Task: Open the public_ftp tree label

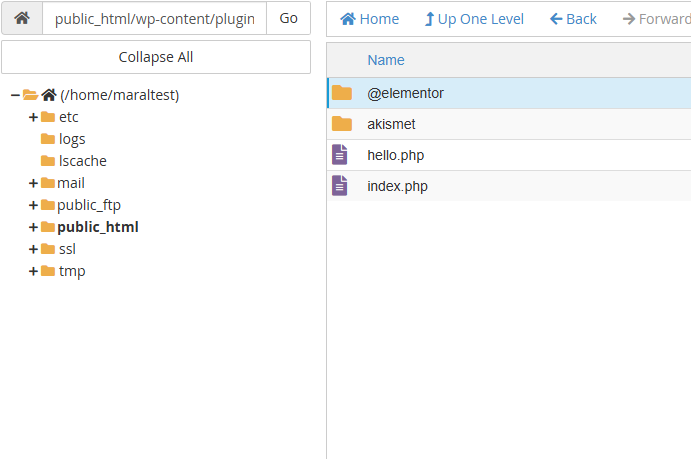Action: 89,205
